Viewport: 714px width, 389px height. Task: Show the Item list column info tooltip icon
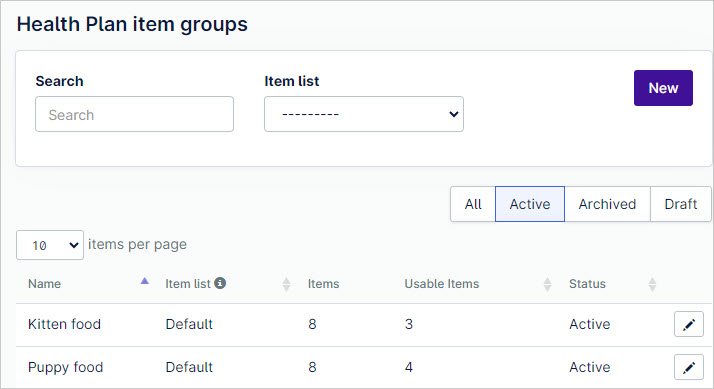coord(220,283)
